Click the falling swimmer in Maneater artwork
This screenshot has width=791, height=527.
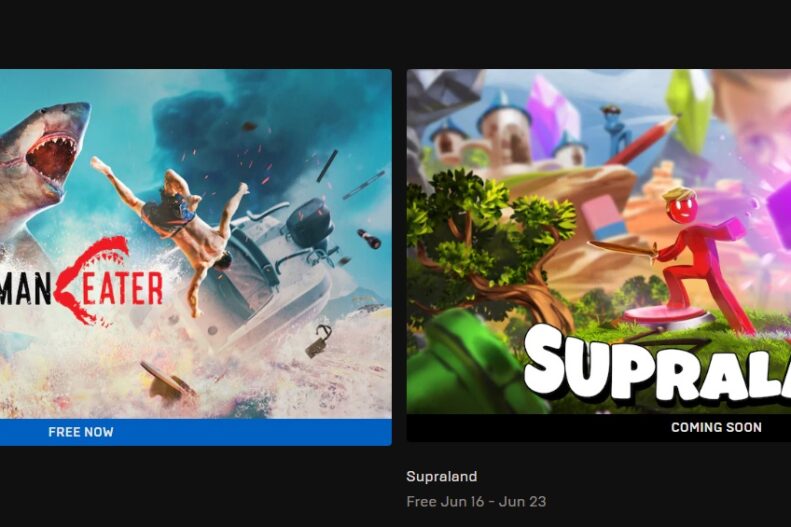coord(172,224)
